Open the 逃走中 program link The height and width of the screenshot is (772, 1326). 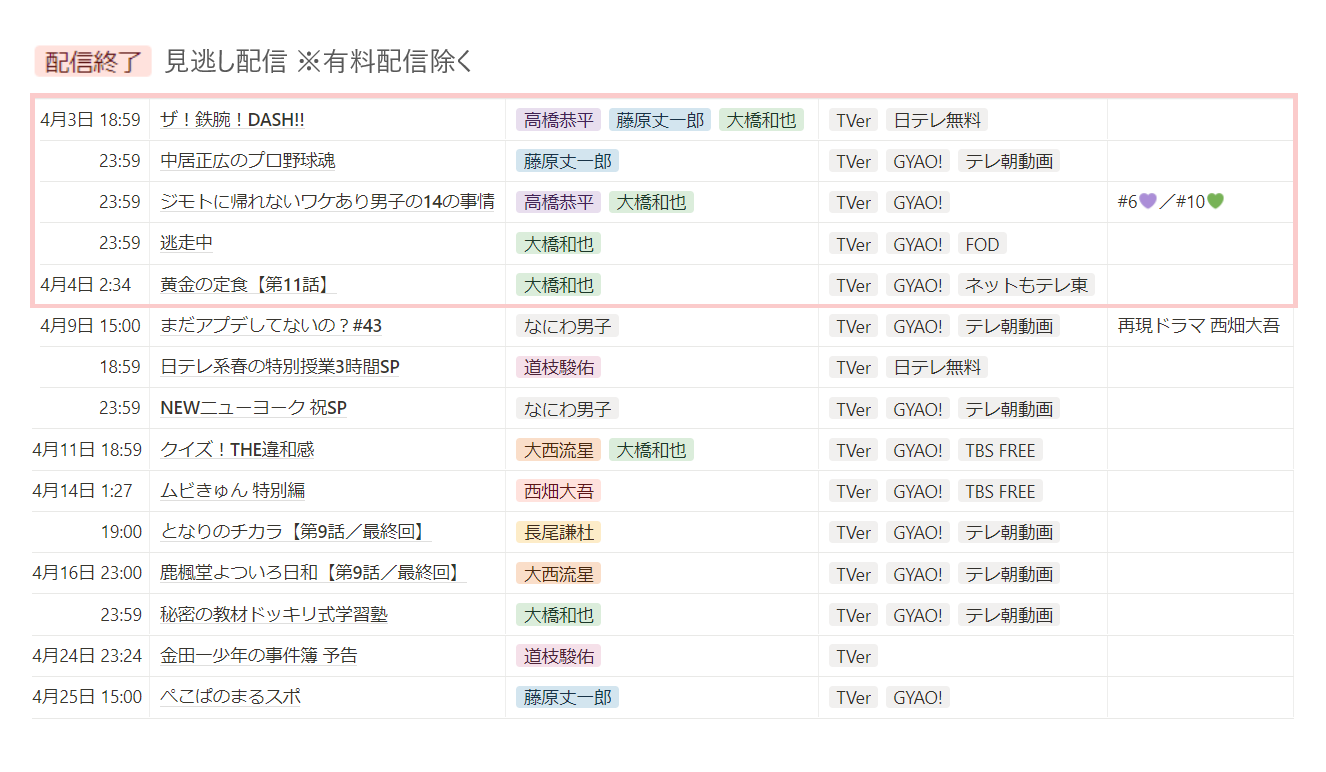tap(186, 243)
